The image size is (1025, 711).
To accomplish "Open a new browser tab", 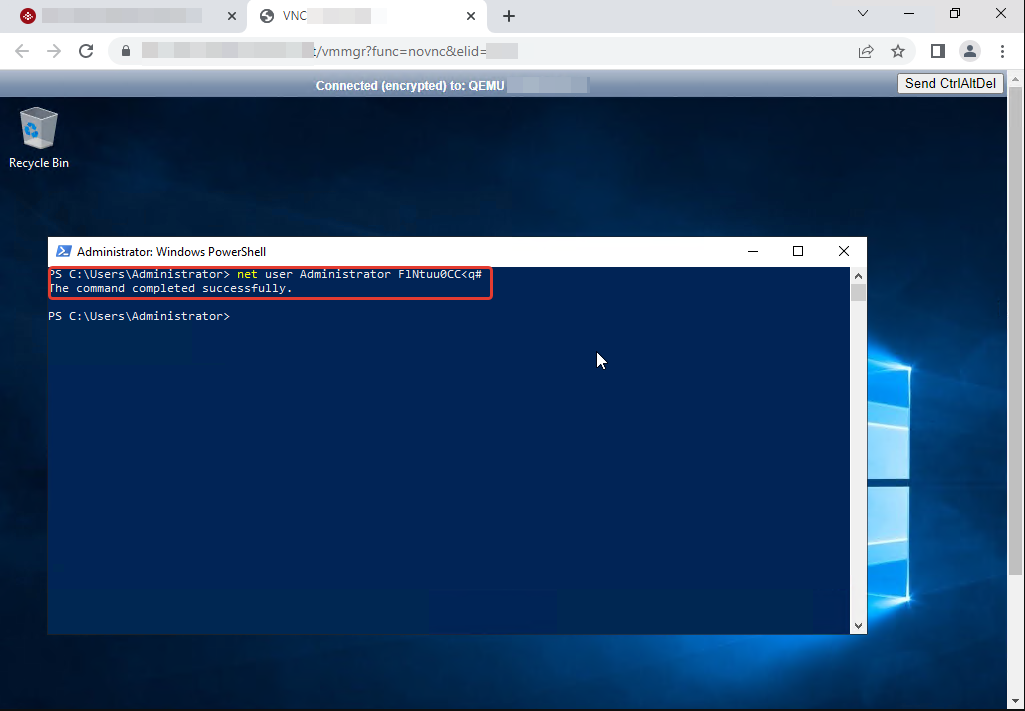I will coord(509,16).
